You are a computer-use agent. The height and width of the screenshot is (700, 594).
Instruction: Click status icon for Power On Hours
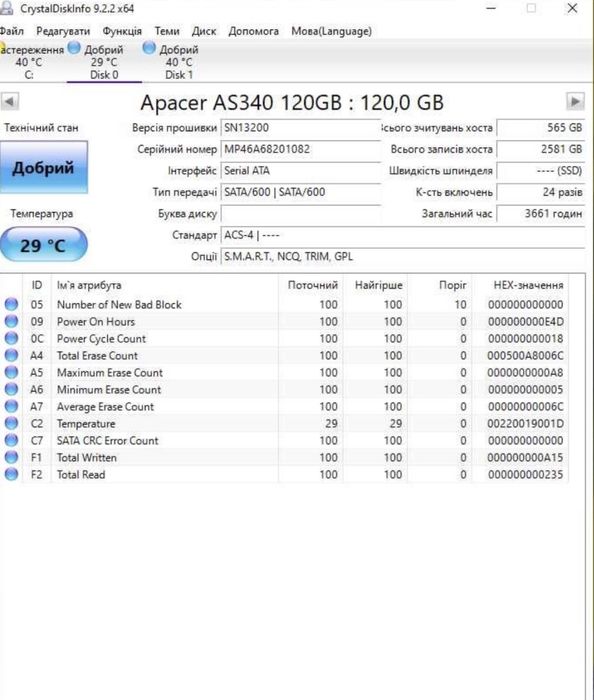tap(11, 321)
